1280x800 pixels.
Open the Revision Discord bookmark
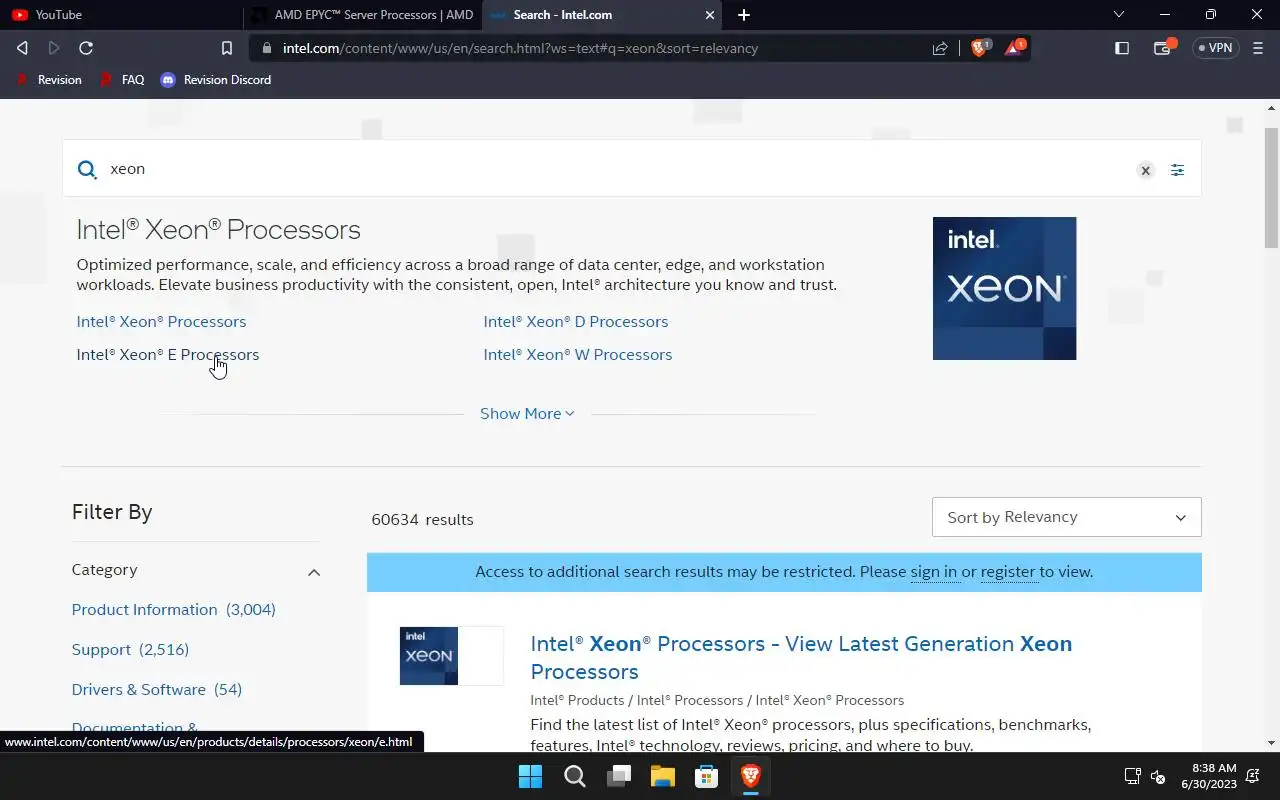pyautogui.click(x=216, y=80)
